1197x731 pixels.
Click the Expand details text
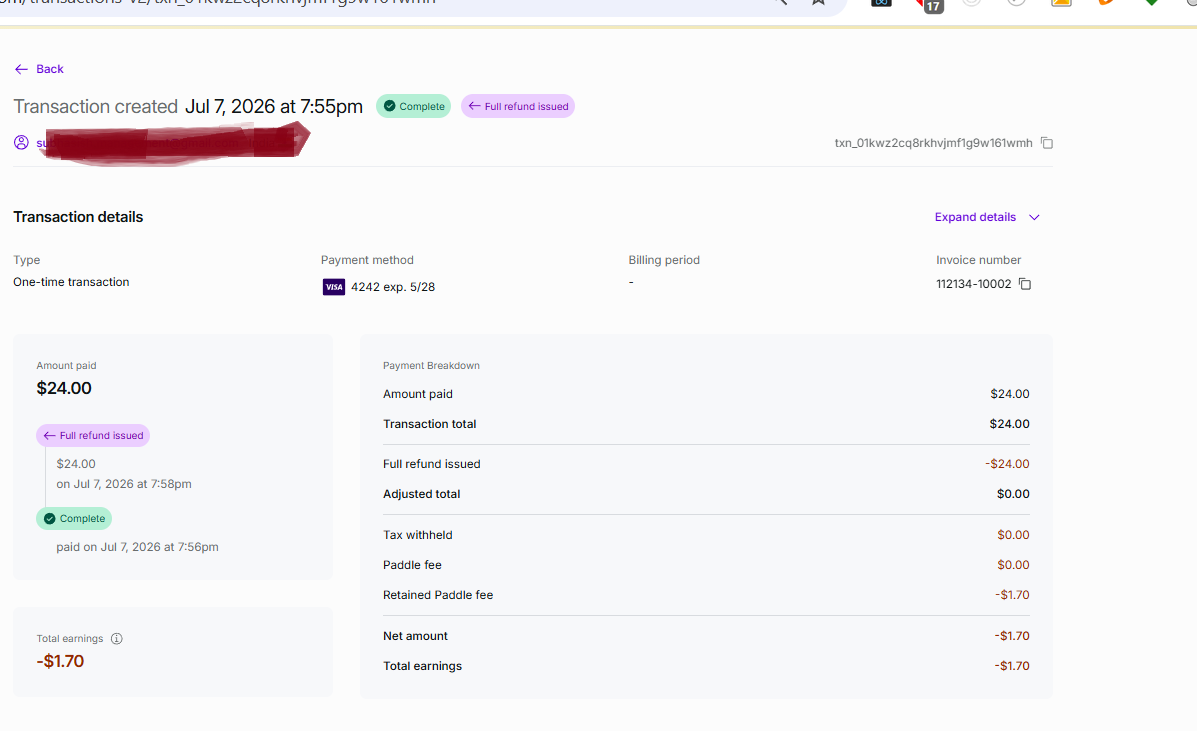coord(975,217)
